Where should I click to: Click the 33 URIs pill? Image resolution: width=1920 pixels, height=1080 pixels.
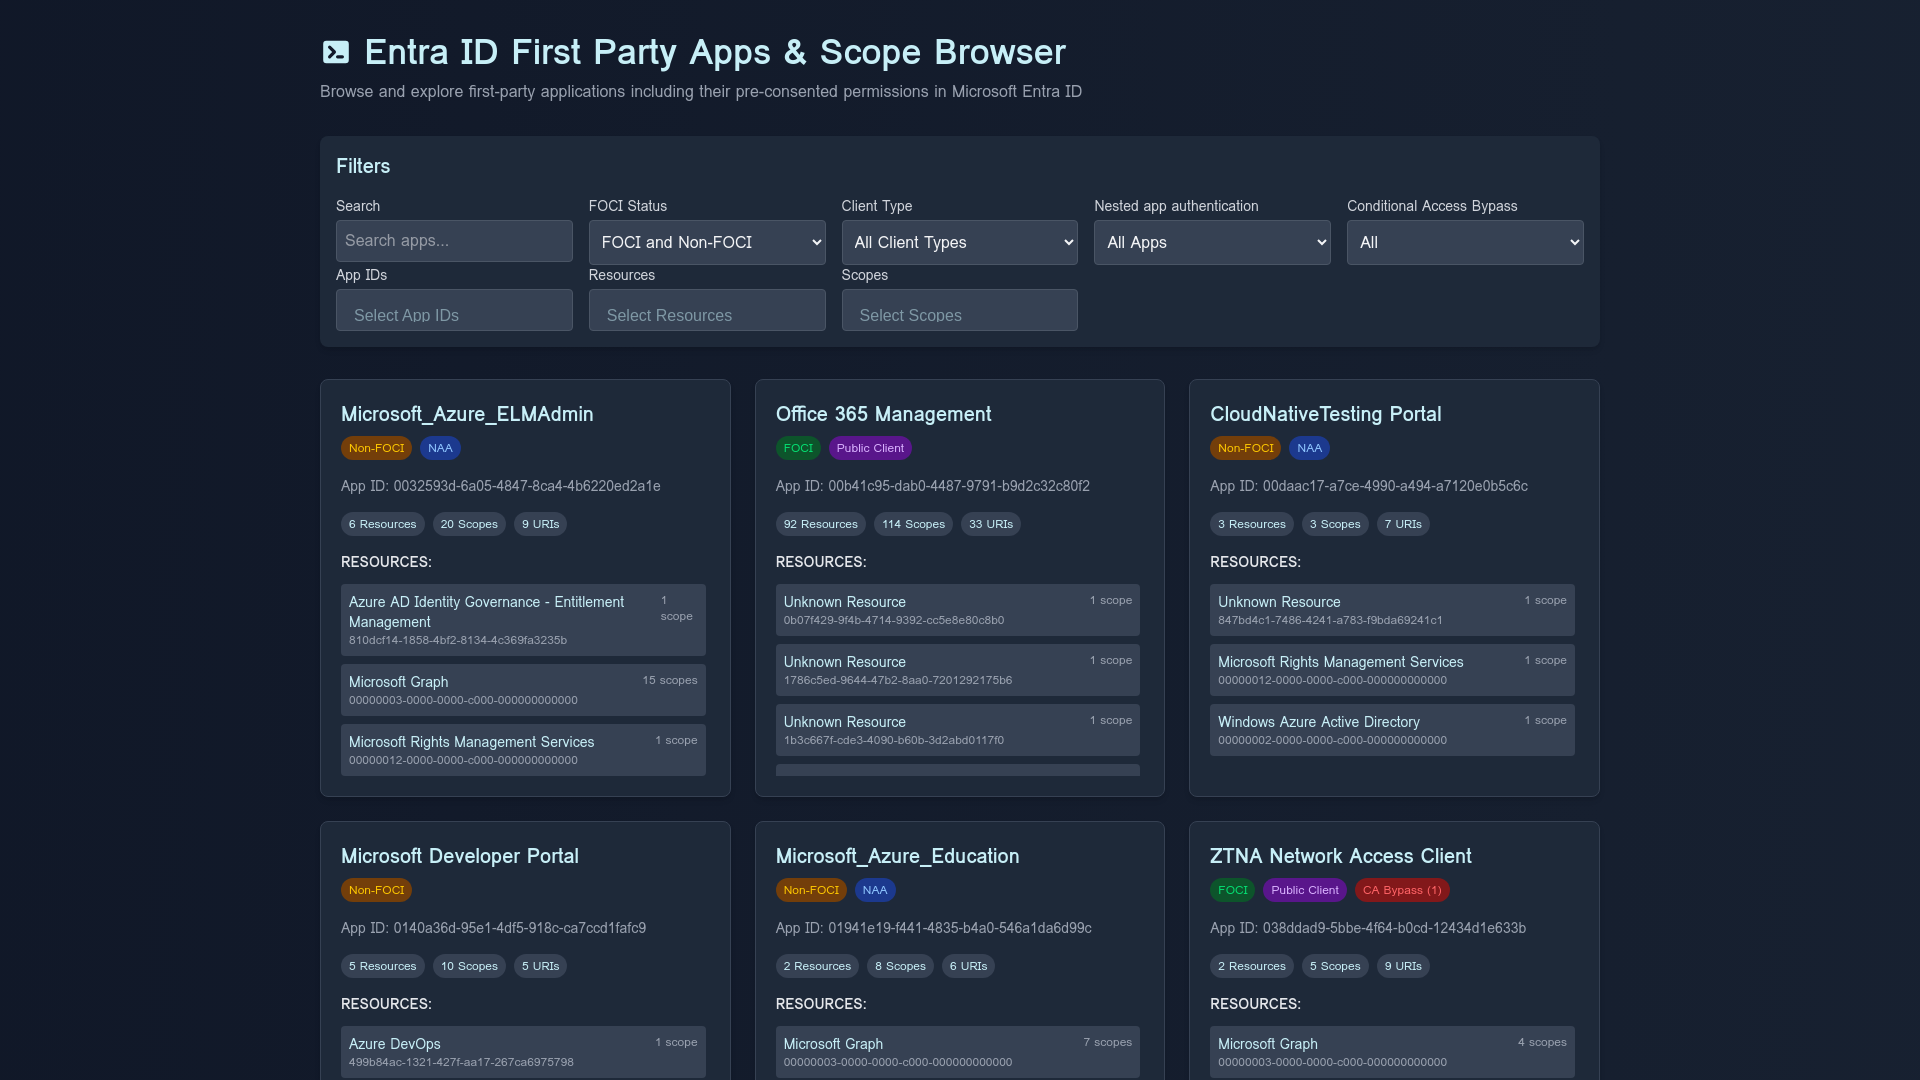click(x=990, y=524)
